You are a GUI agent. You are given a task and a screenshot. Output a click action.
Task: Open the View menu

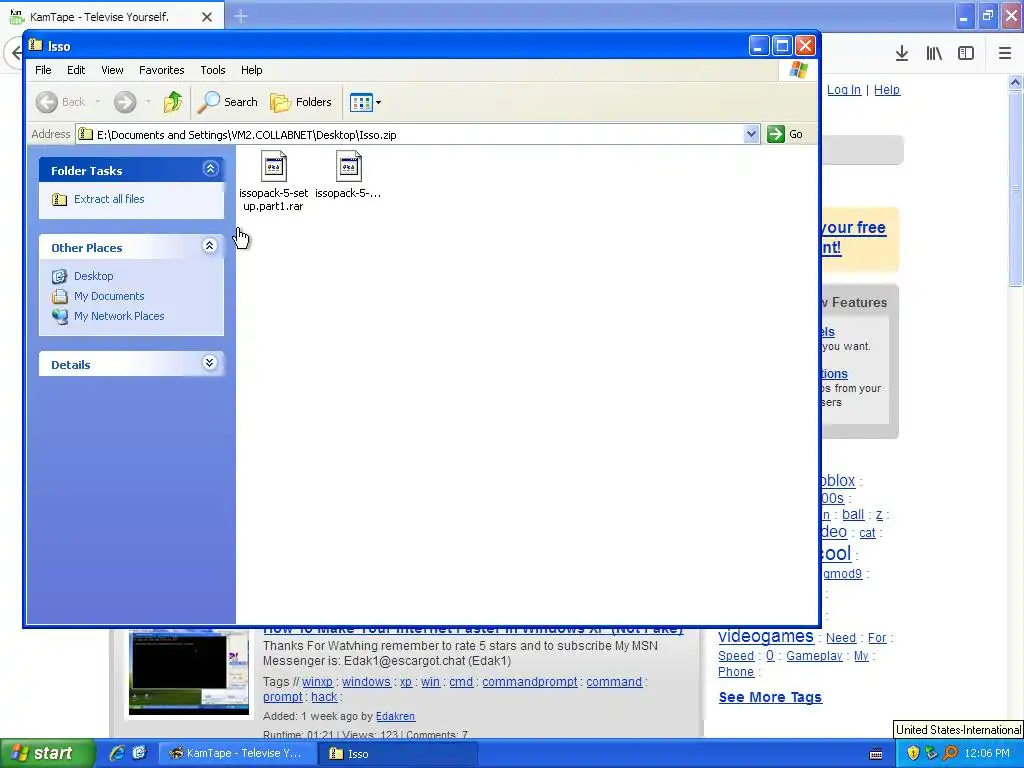click(x=112, y=70)
